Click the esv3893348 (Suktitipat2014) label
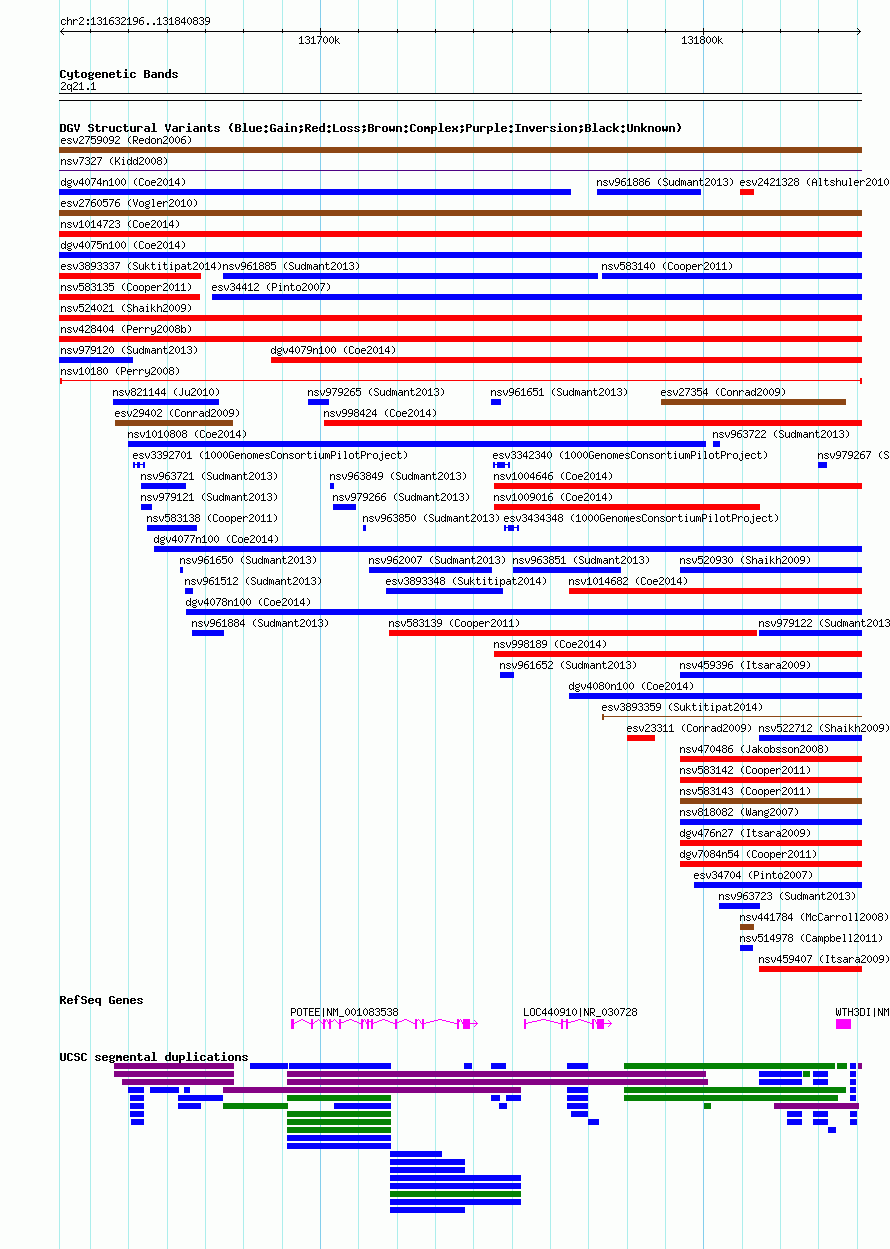Image resolution: width=890 pixels, height=1249 pixels. 466,581
